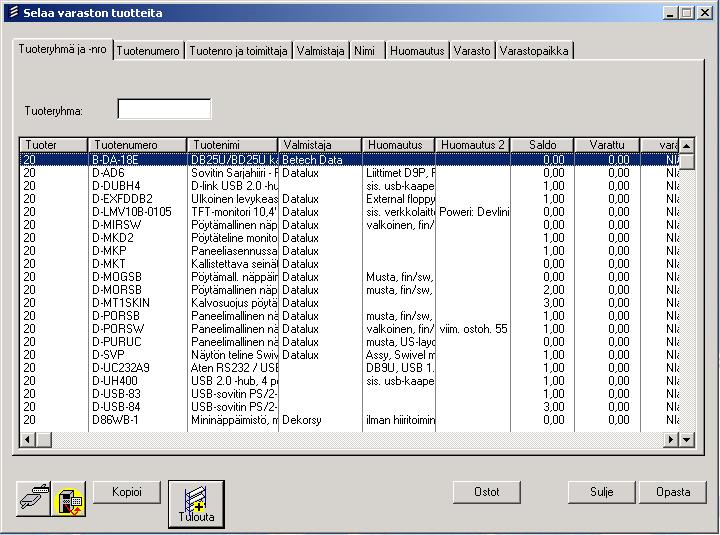Click the barcode scanner icon button
This screenshot has width=720, height=535.
pos(34,498)
